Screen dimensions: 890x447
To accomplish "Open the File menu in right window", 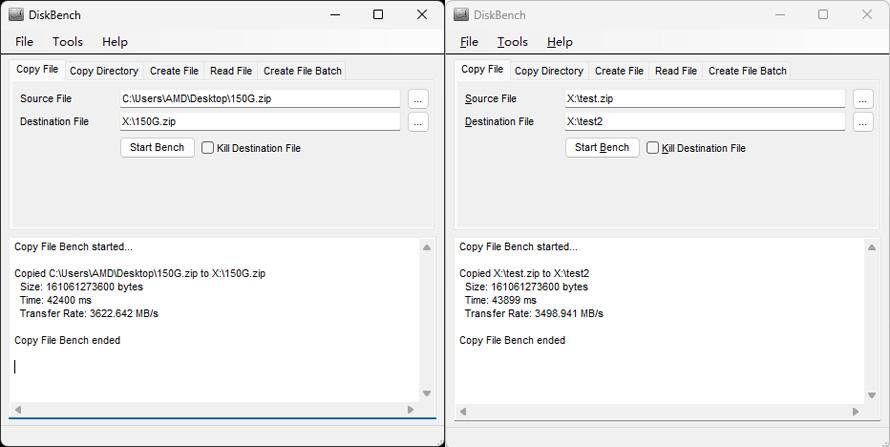I will pyautogui.click(x=469, y=42).
